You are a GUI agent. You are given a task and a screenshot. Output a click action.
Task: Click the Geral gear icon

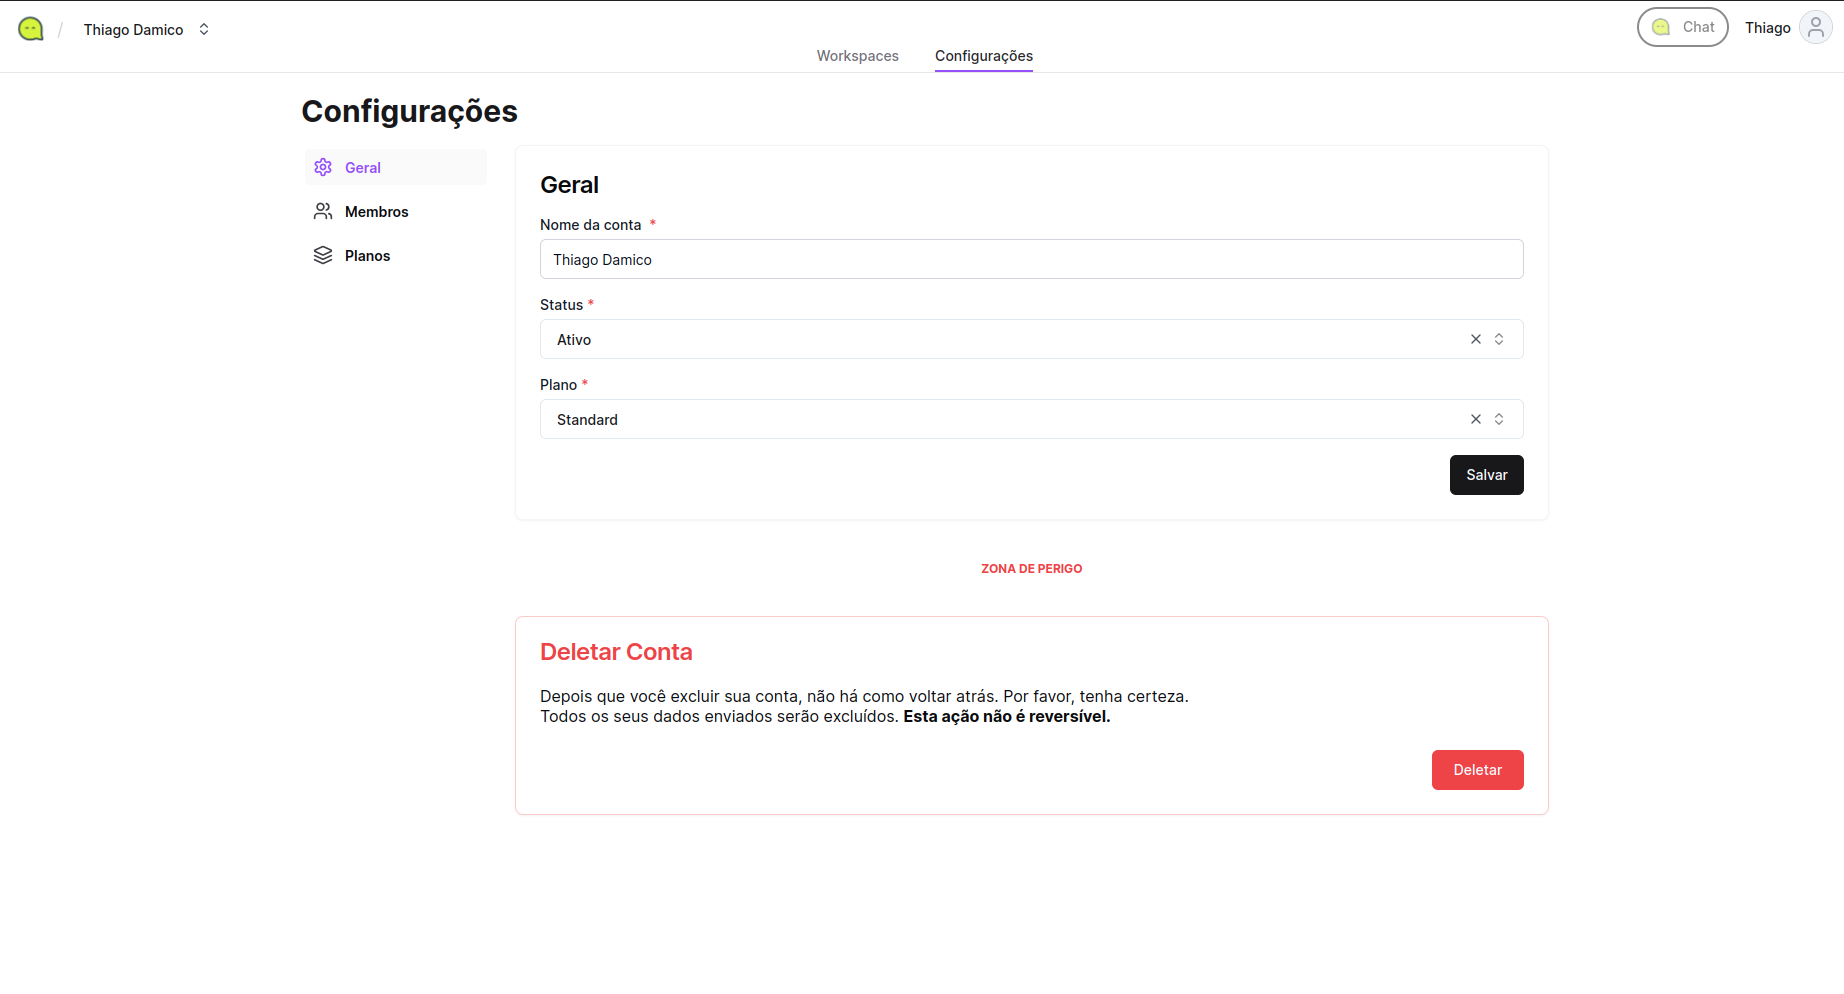[323, 167]
